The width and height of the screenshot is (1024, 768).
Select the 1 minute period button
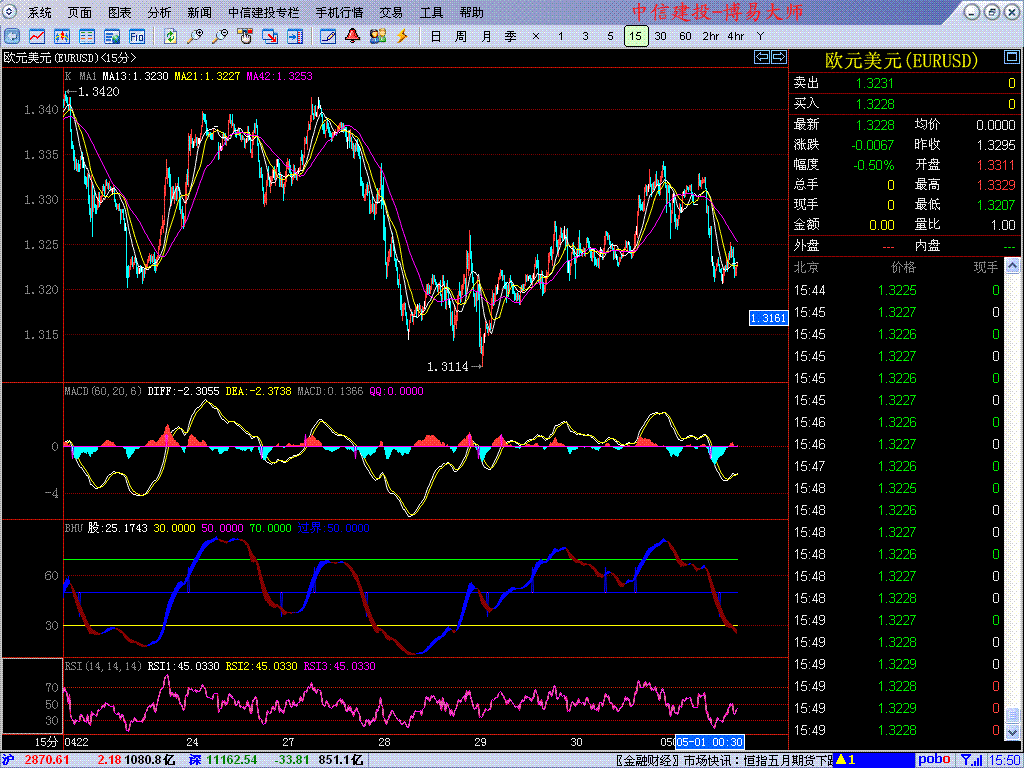point(560,36)
